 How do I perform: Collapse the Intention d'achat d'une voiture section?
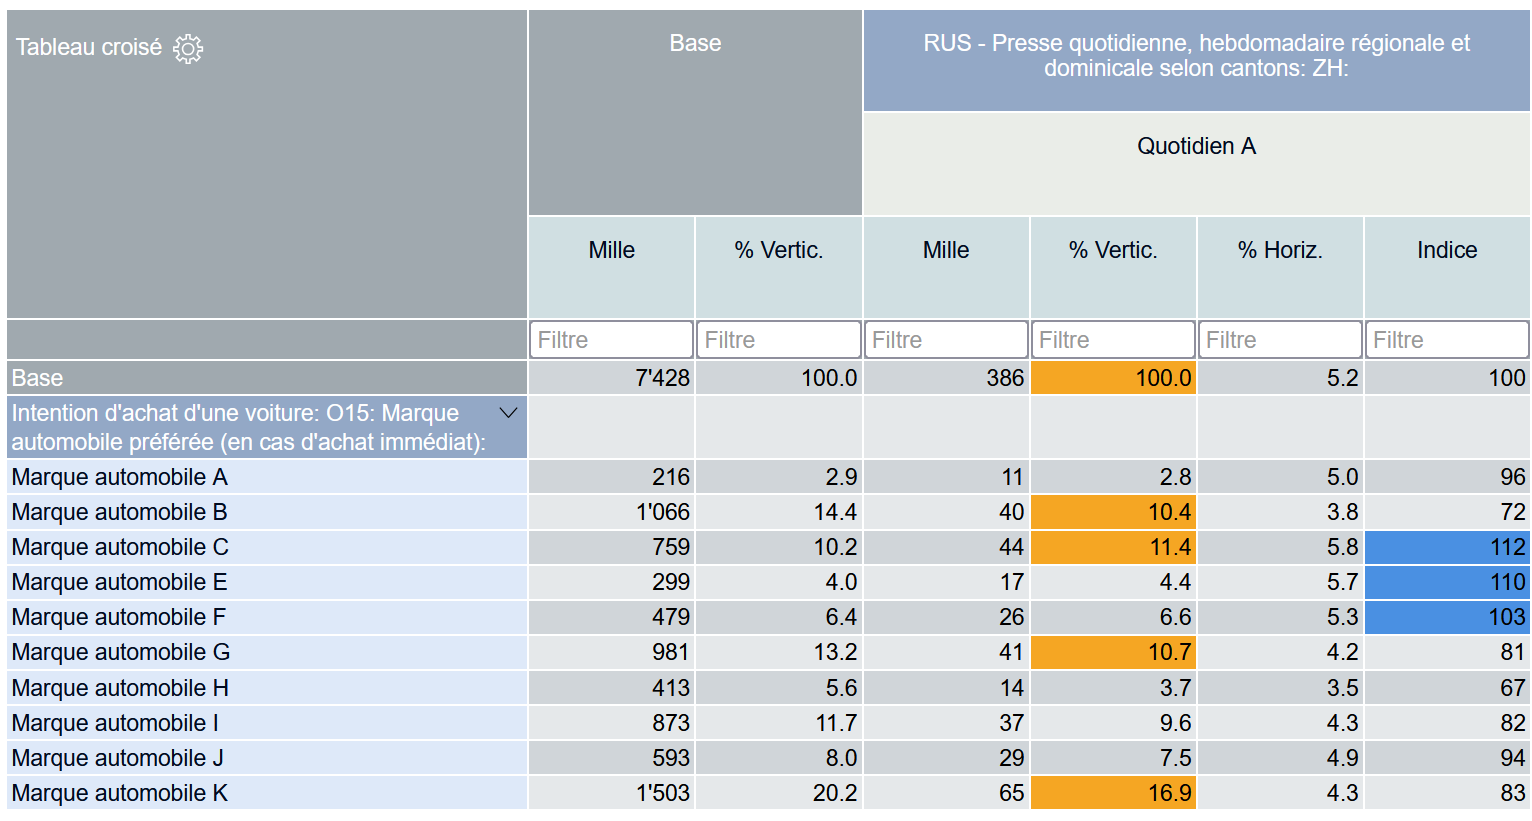(x=508, y=413)
